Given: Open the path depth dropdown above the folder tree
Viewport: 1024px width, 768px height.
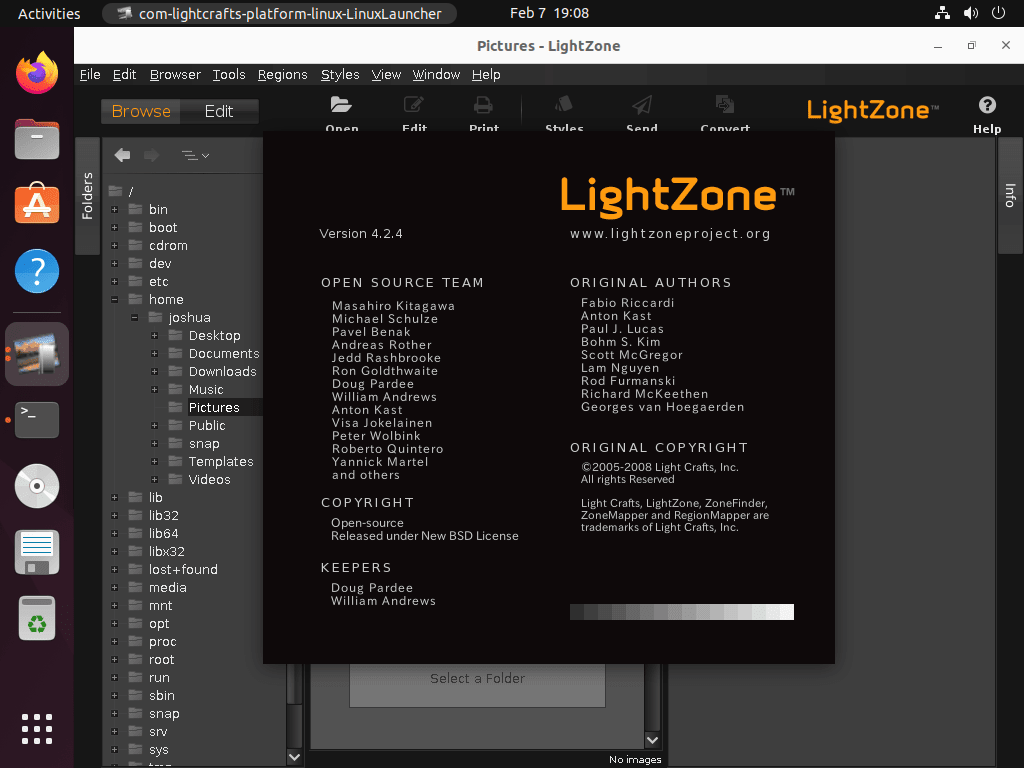Looking at the screenshot, I should [193, 155].
